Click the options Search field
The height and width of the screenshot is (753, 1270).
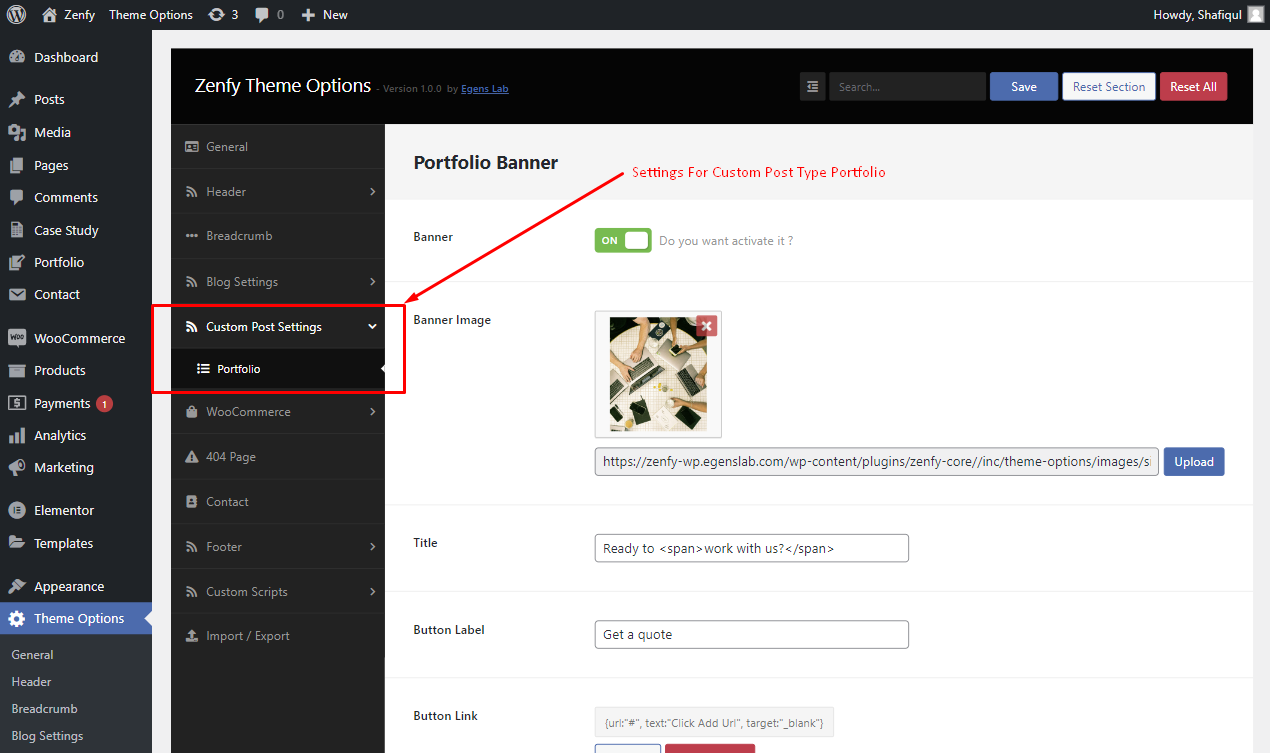tap(907, 87)
